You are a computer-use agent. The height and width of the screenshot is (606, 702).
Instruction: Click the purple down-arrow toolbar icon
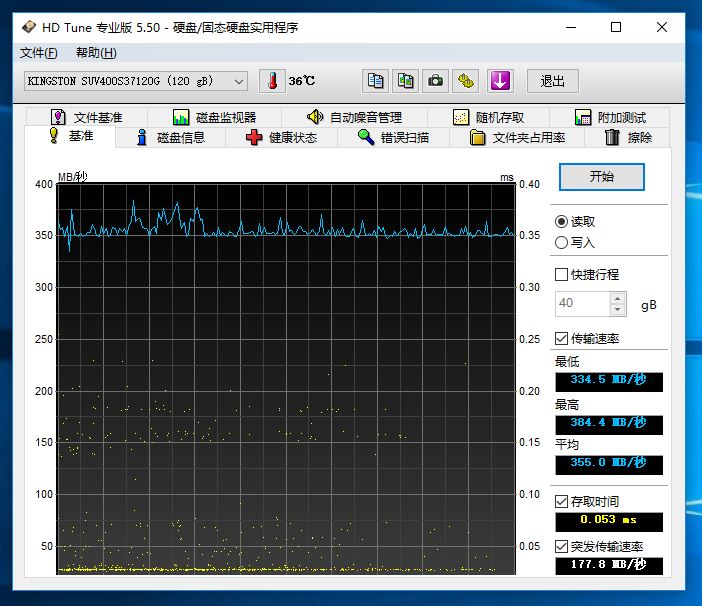click(x=500, y=81)
